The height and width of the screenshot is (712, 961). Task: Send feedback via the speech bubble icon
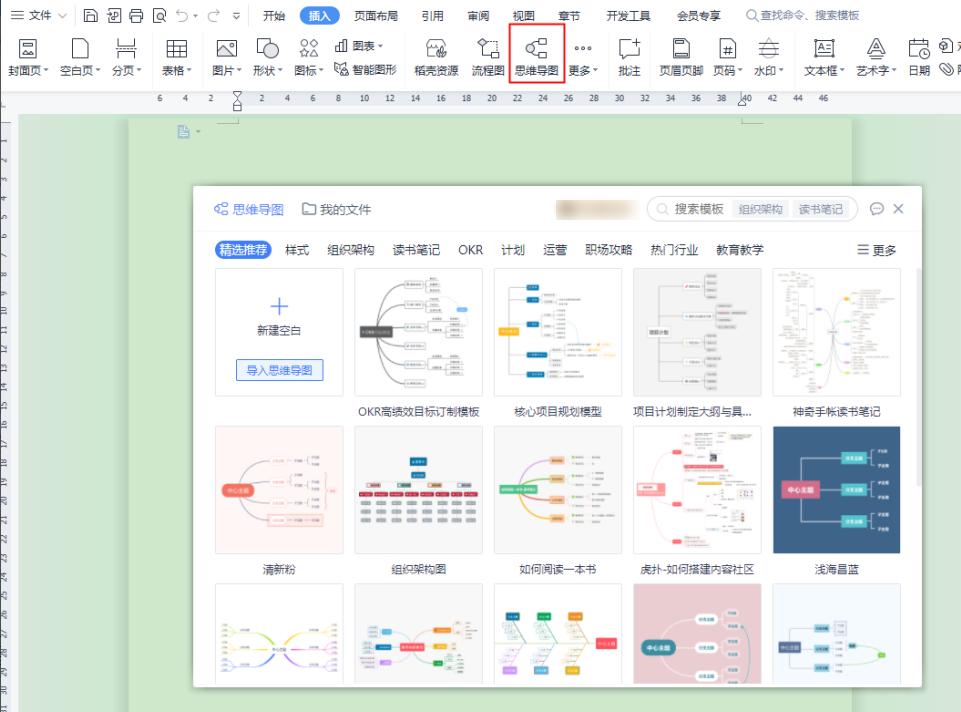point(877,209)
